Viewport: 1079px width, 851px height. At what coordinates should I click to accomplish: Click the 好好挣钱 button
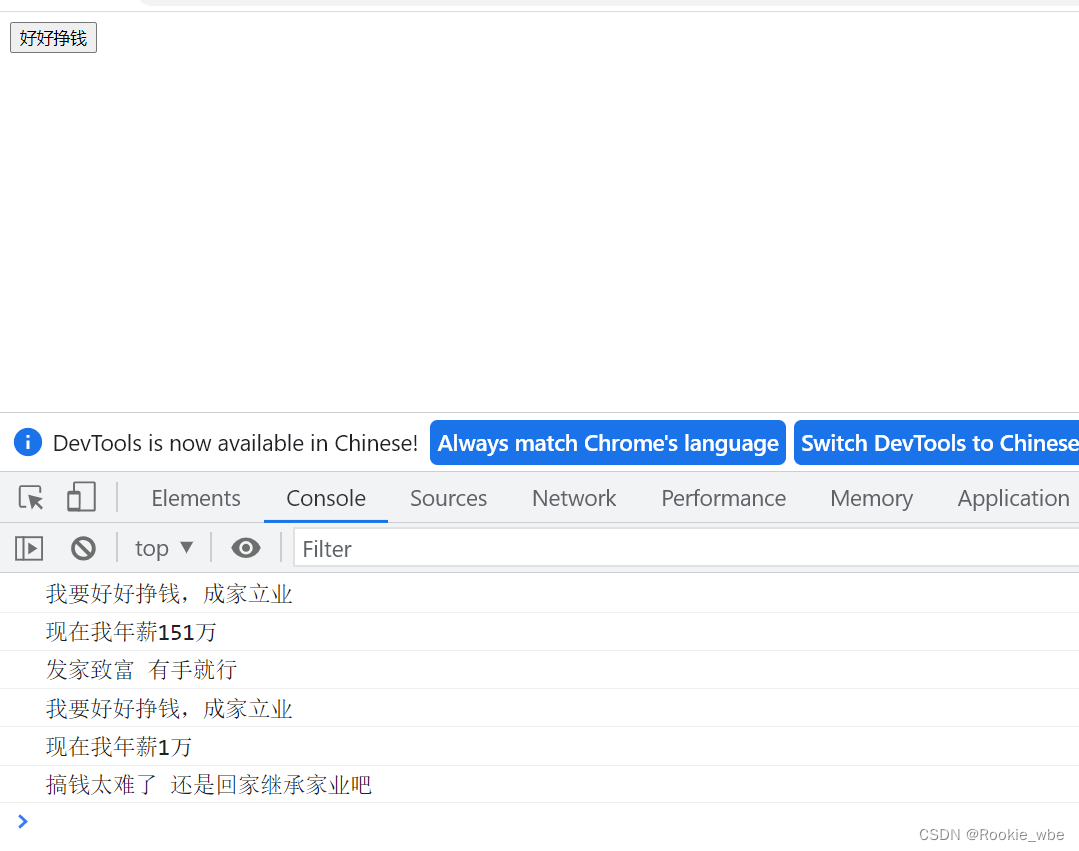click(x=53, y=38)
